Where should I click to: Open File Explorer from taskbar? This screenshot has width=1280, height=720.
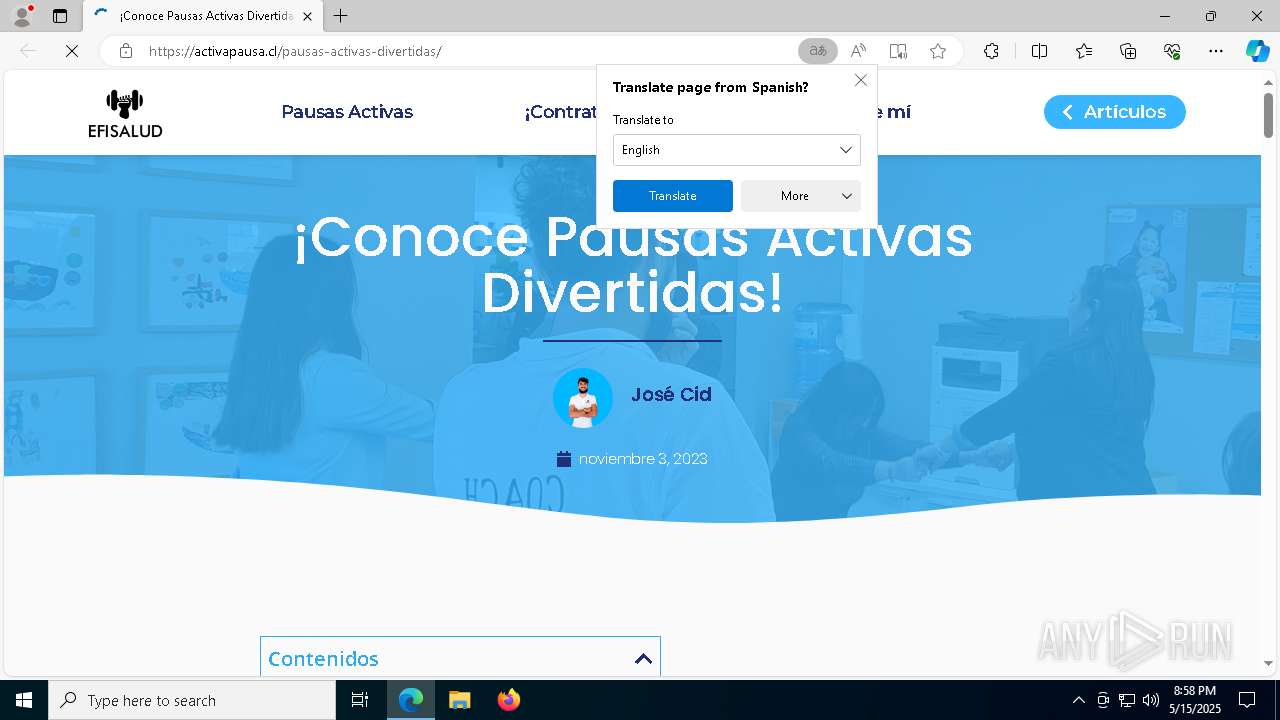tap(459, 700)
